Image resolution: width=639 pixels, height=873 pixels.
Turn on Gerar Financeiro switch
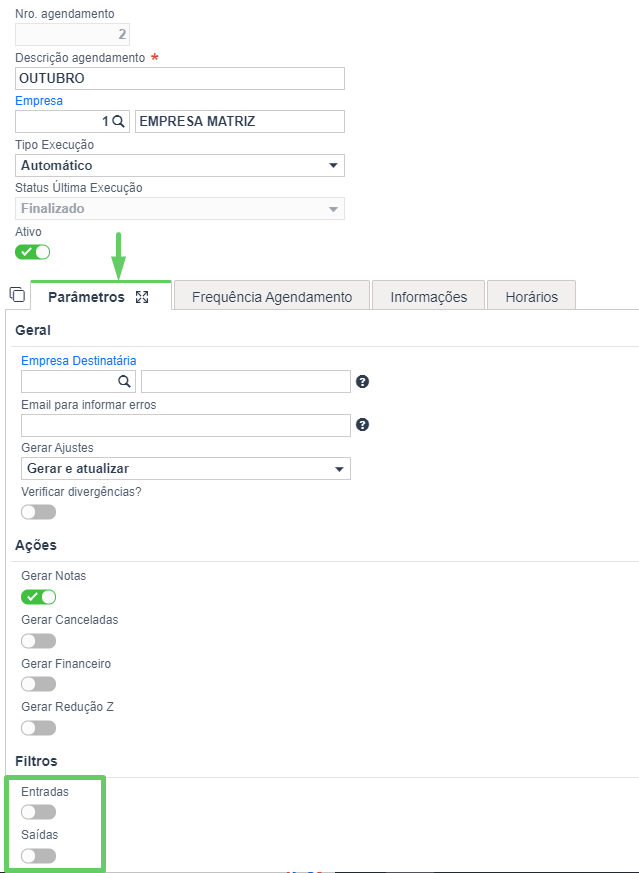38,684
